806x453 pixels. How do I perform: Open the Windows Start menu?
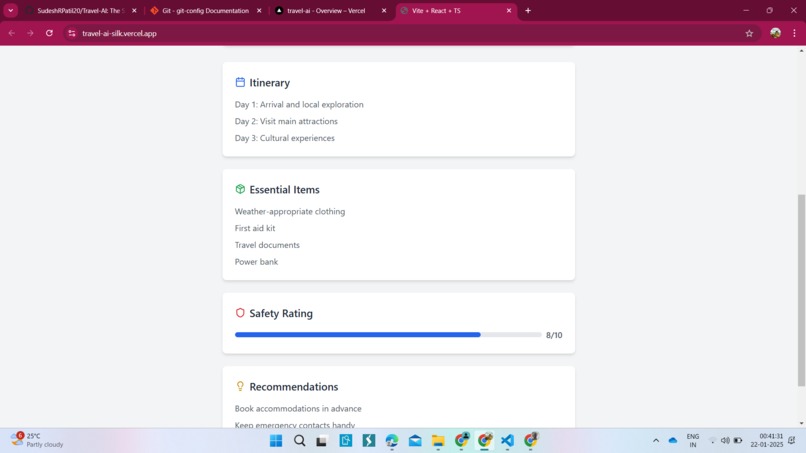(276, 441)
